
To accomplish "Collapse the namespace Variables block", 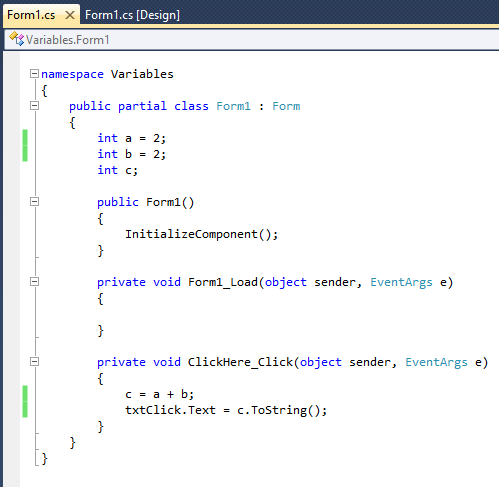I will click(x=34, y=73).
